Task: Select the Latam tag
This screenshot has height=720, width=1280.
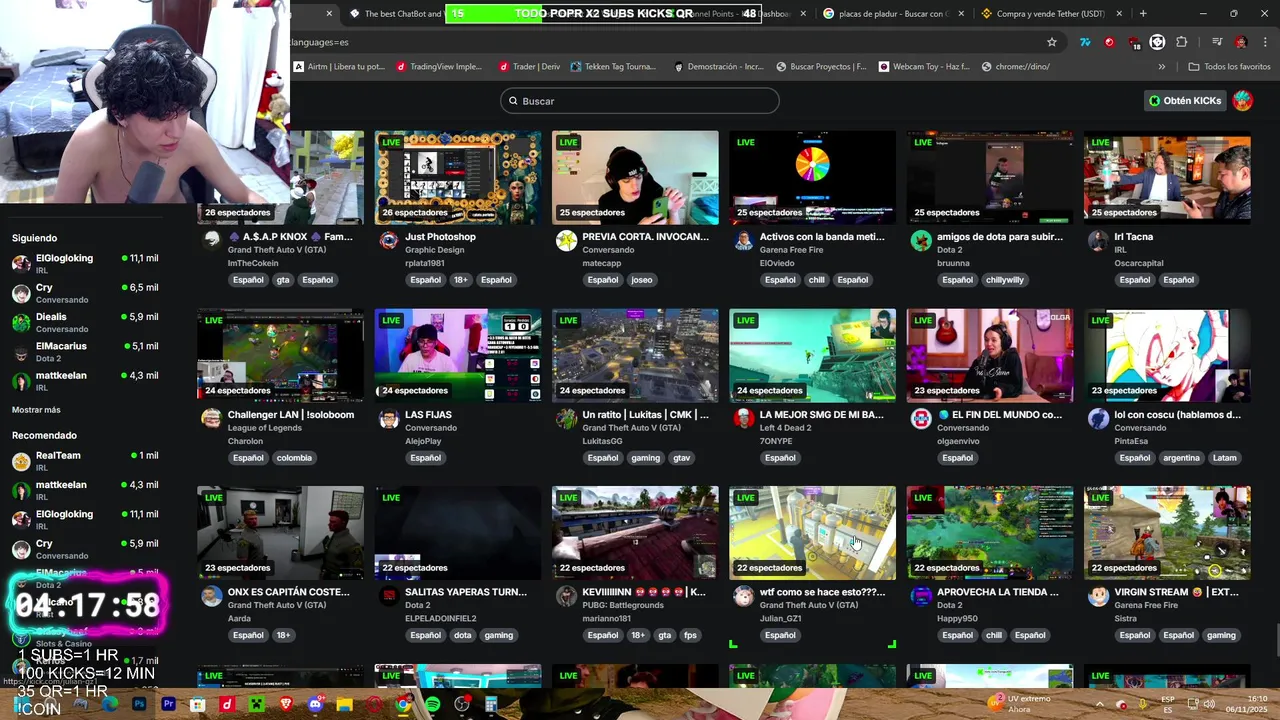Action: click(1224, 458)
